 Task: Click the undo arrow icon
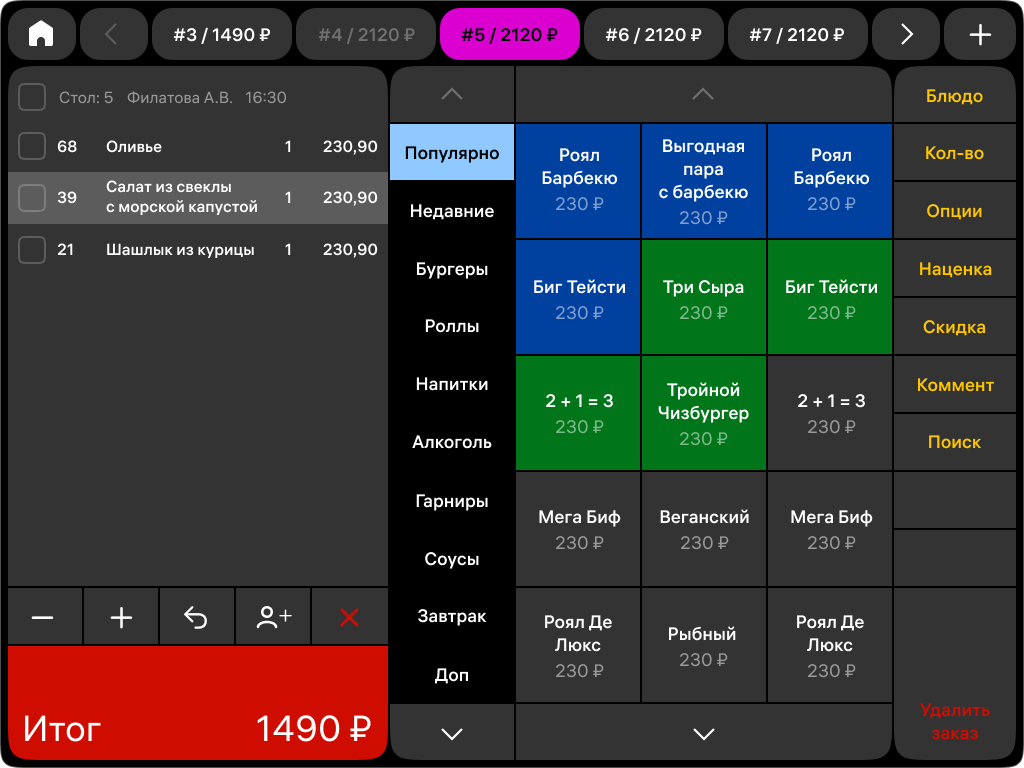tap(197, 617)
